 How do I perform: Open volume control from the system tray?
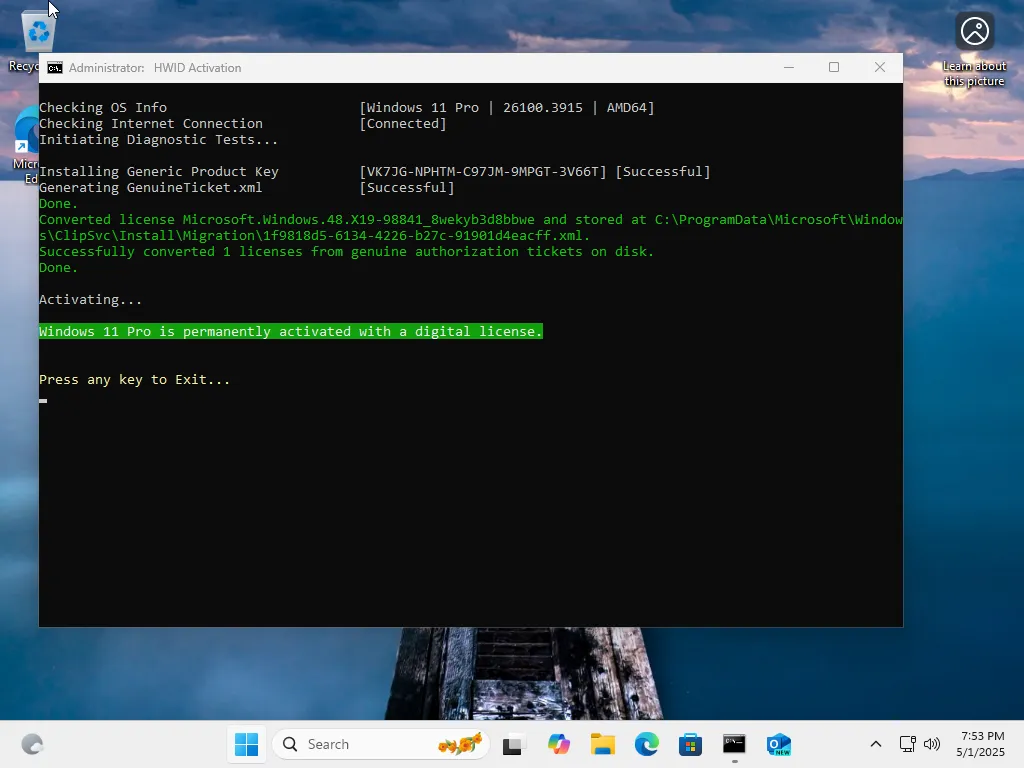[x=932, y=744]
